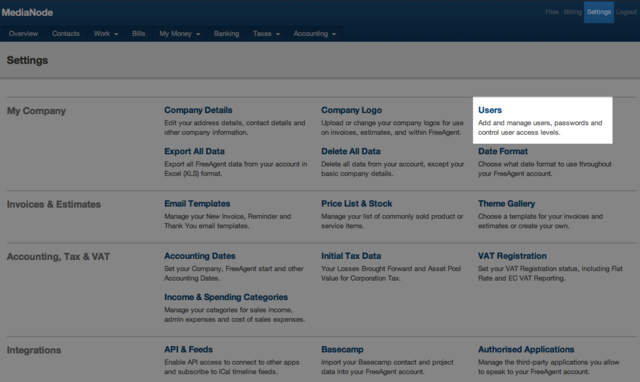Open the Files link in header
Viewport: 640px width, 382px height.
[x=552, y=12]
